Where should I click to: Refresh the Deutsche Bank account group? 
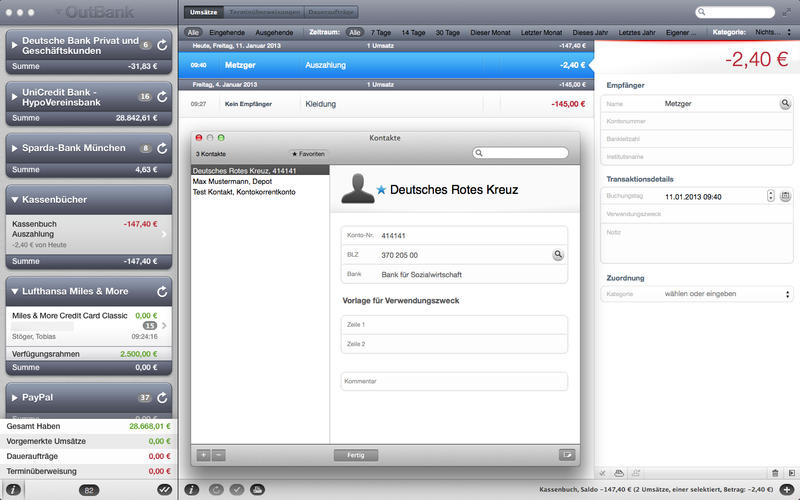(x=162, y=45)
